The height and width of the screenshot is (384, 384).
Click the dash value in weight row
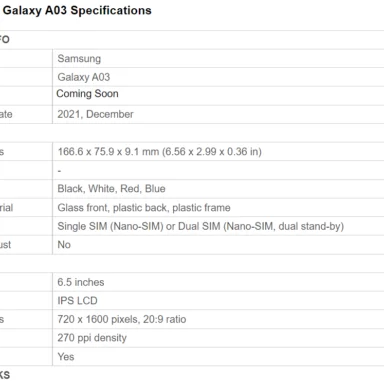tap(59, 171)
